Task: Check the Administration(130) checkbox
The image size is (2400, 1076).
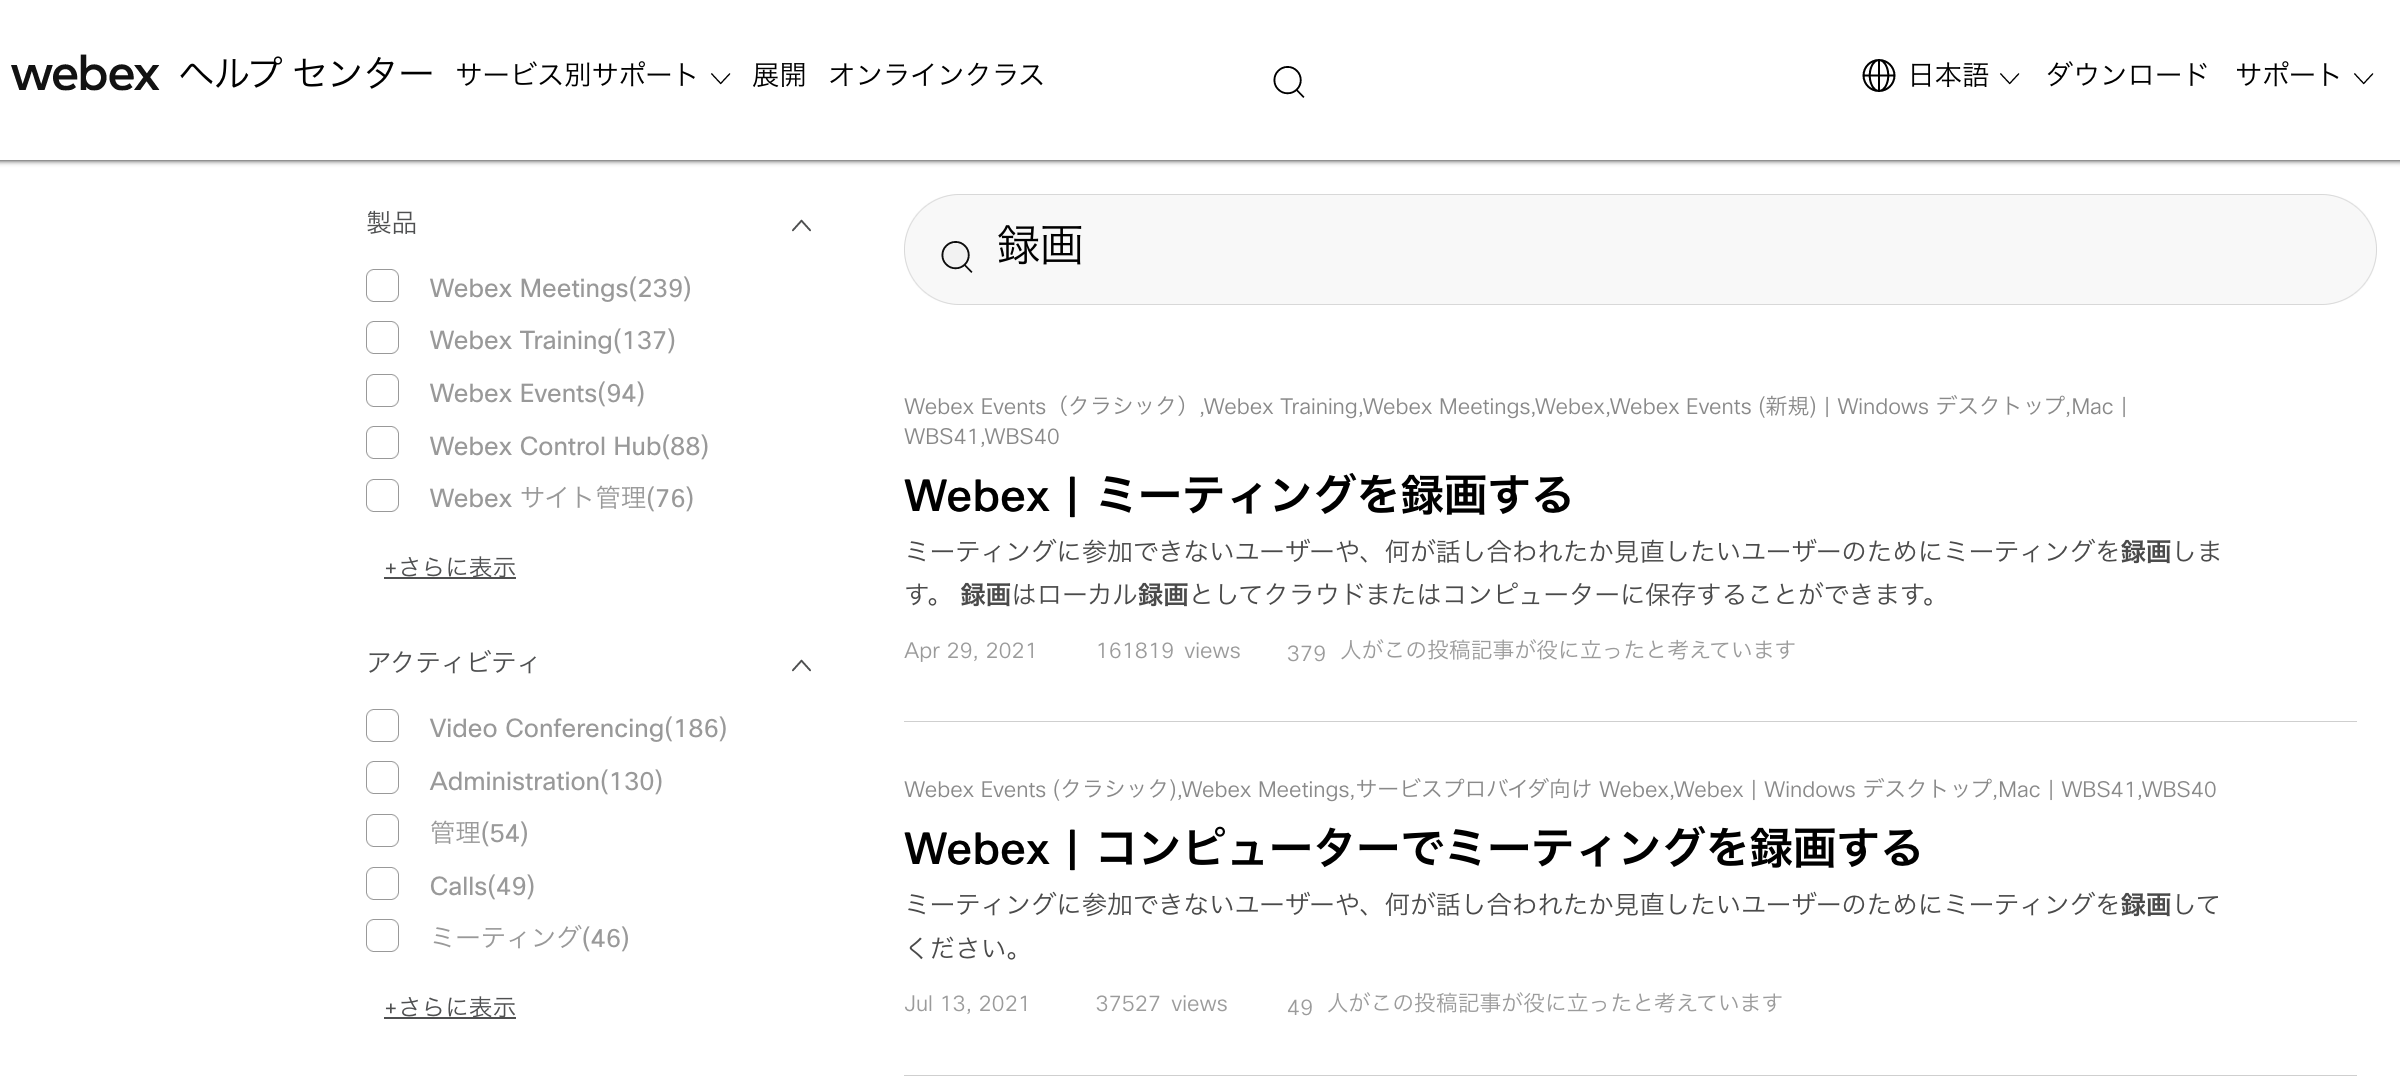Action: click(382, 778)
